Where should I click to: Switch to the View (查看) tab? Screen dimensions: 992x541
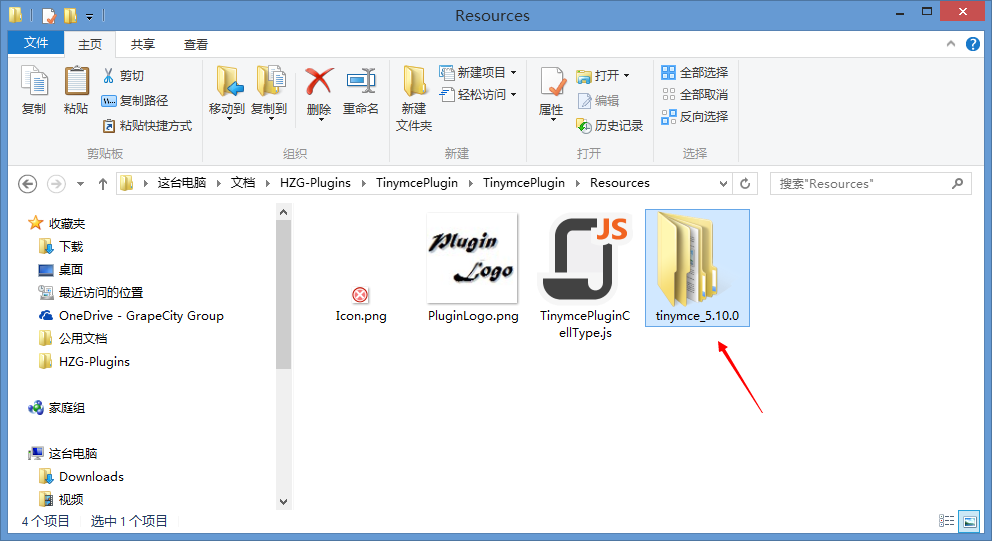tap(196, 44)
